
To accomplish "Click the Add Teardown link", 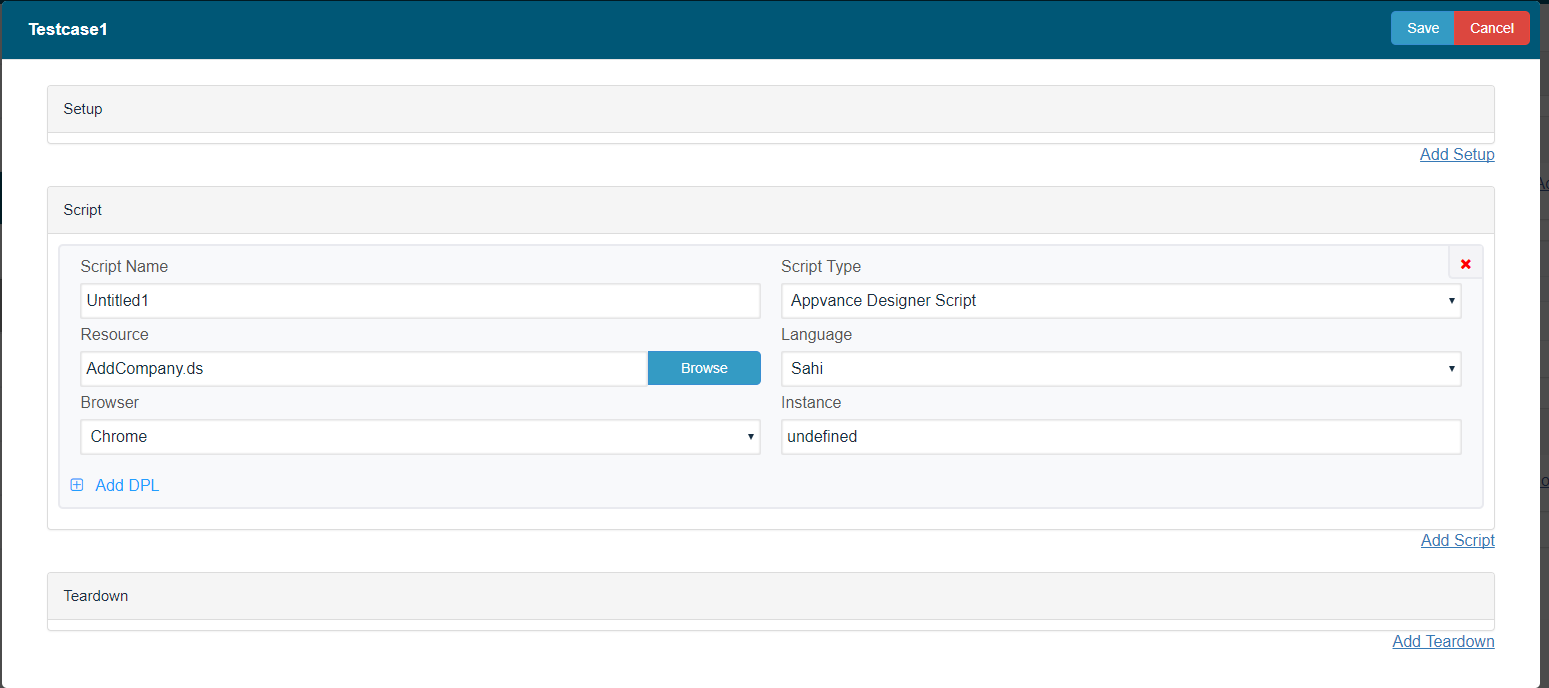I will point(1443,641).
